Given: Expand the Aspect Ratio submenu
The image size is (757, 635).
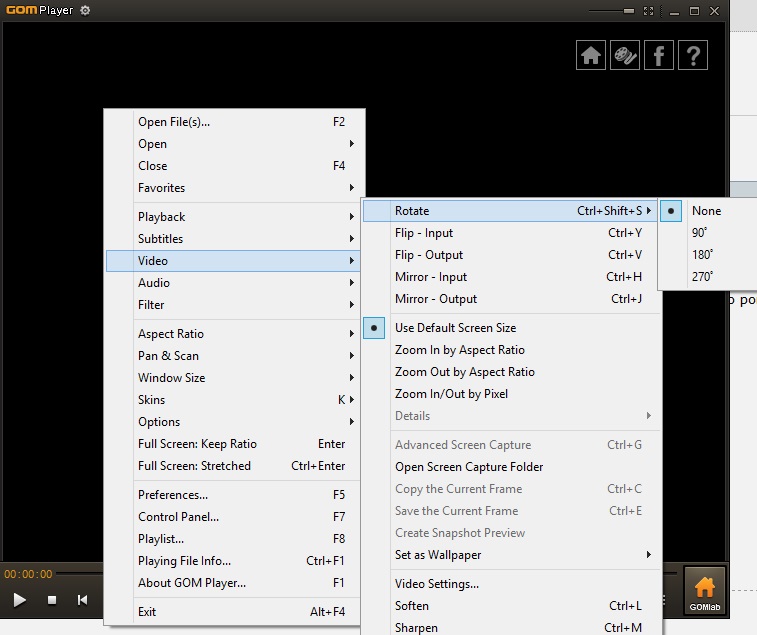Looking at the screenshot, I should click(233, 334).
